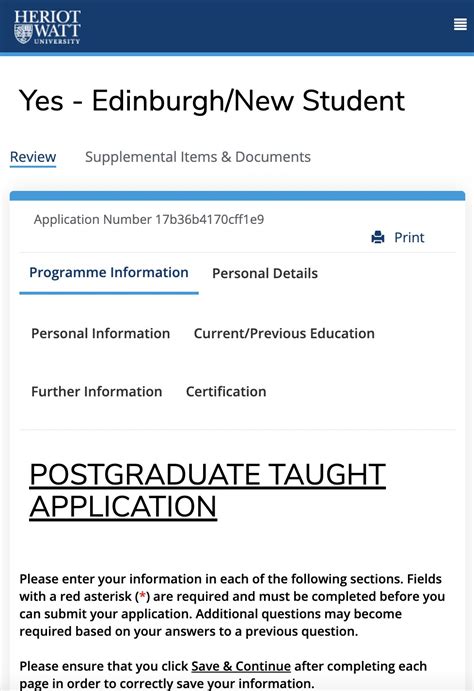Select the Further Information tab
This screenshot has height=691, width=474.
(96, 391)
